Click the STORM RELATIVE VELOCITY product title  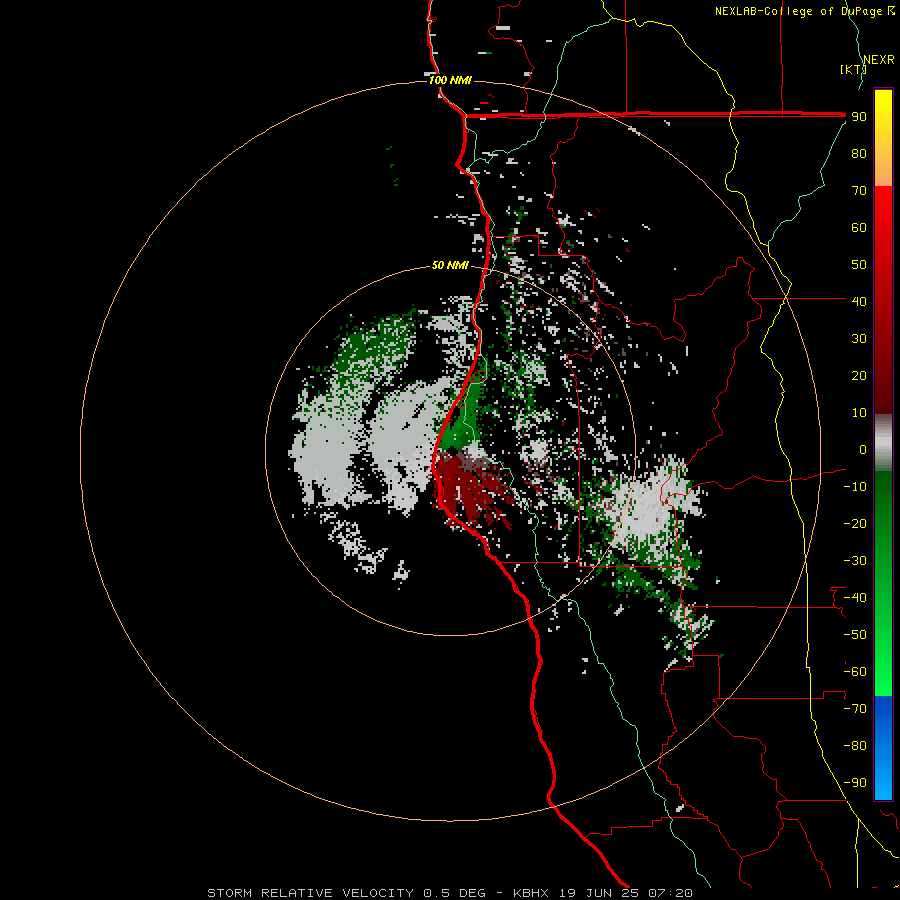click(310, 893)
